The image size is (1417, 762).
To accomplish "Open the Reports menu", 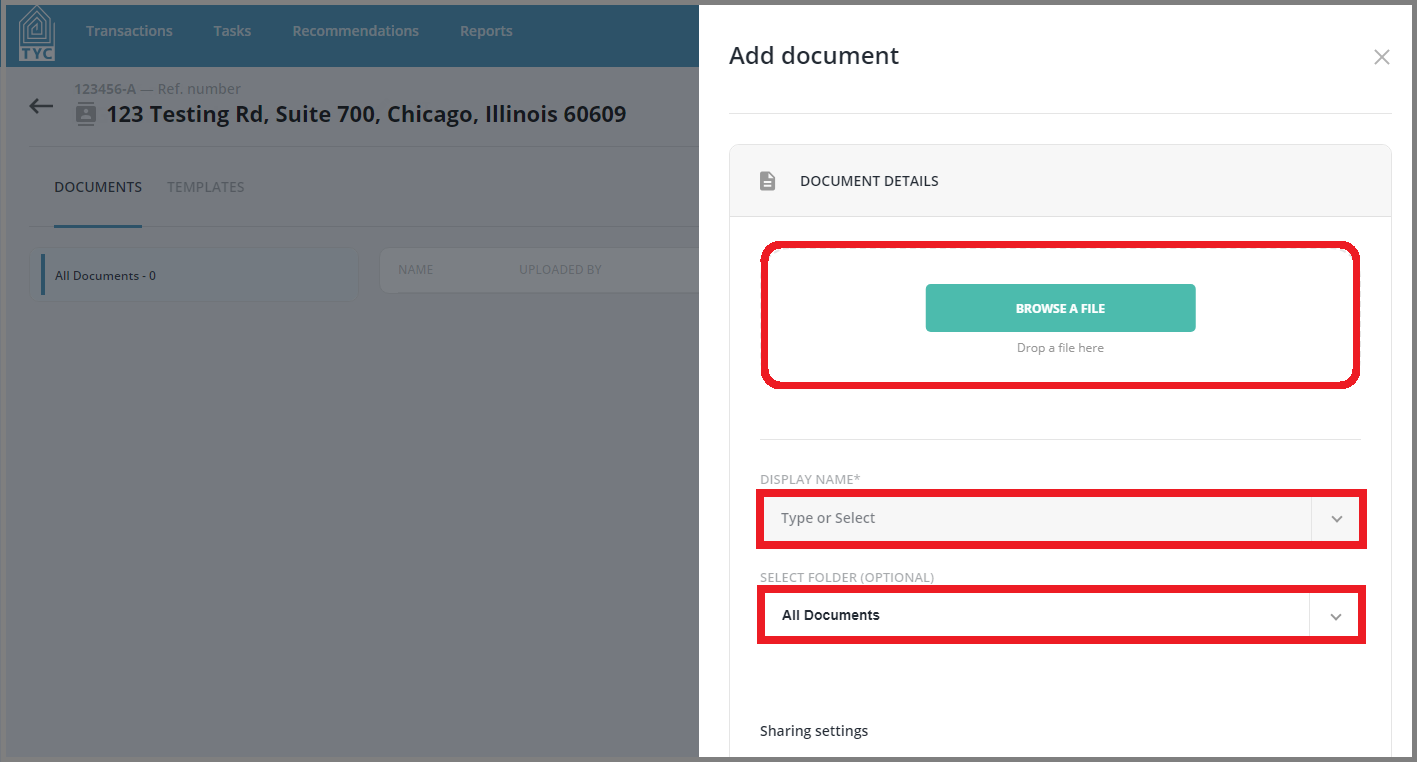I will [486, 31].
